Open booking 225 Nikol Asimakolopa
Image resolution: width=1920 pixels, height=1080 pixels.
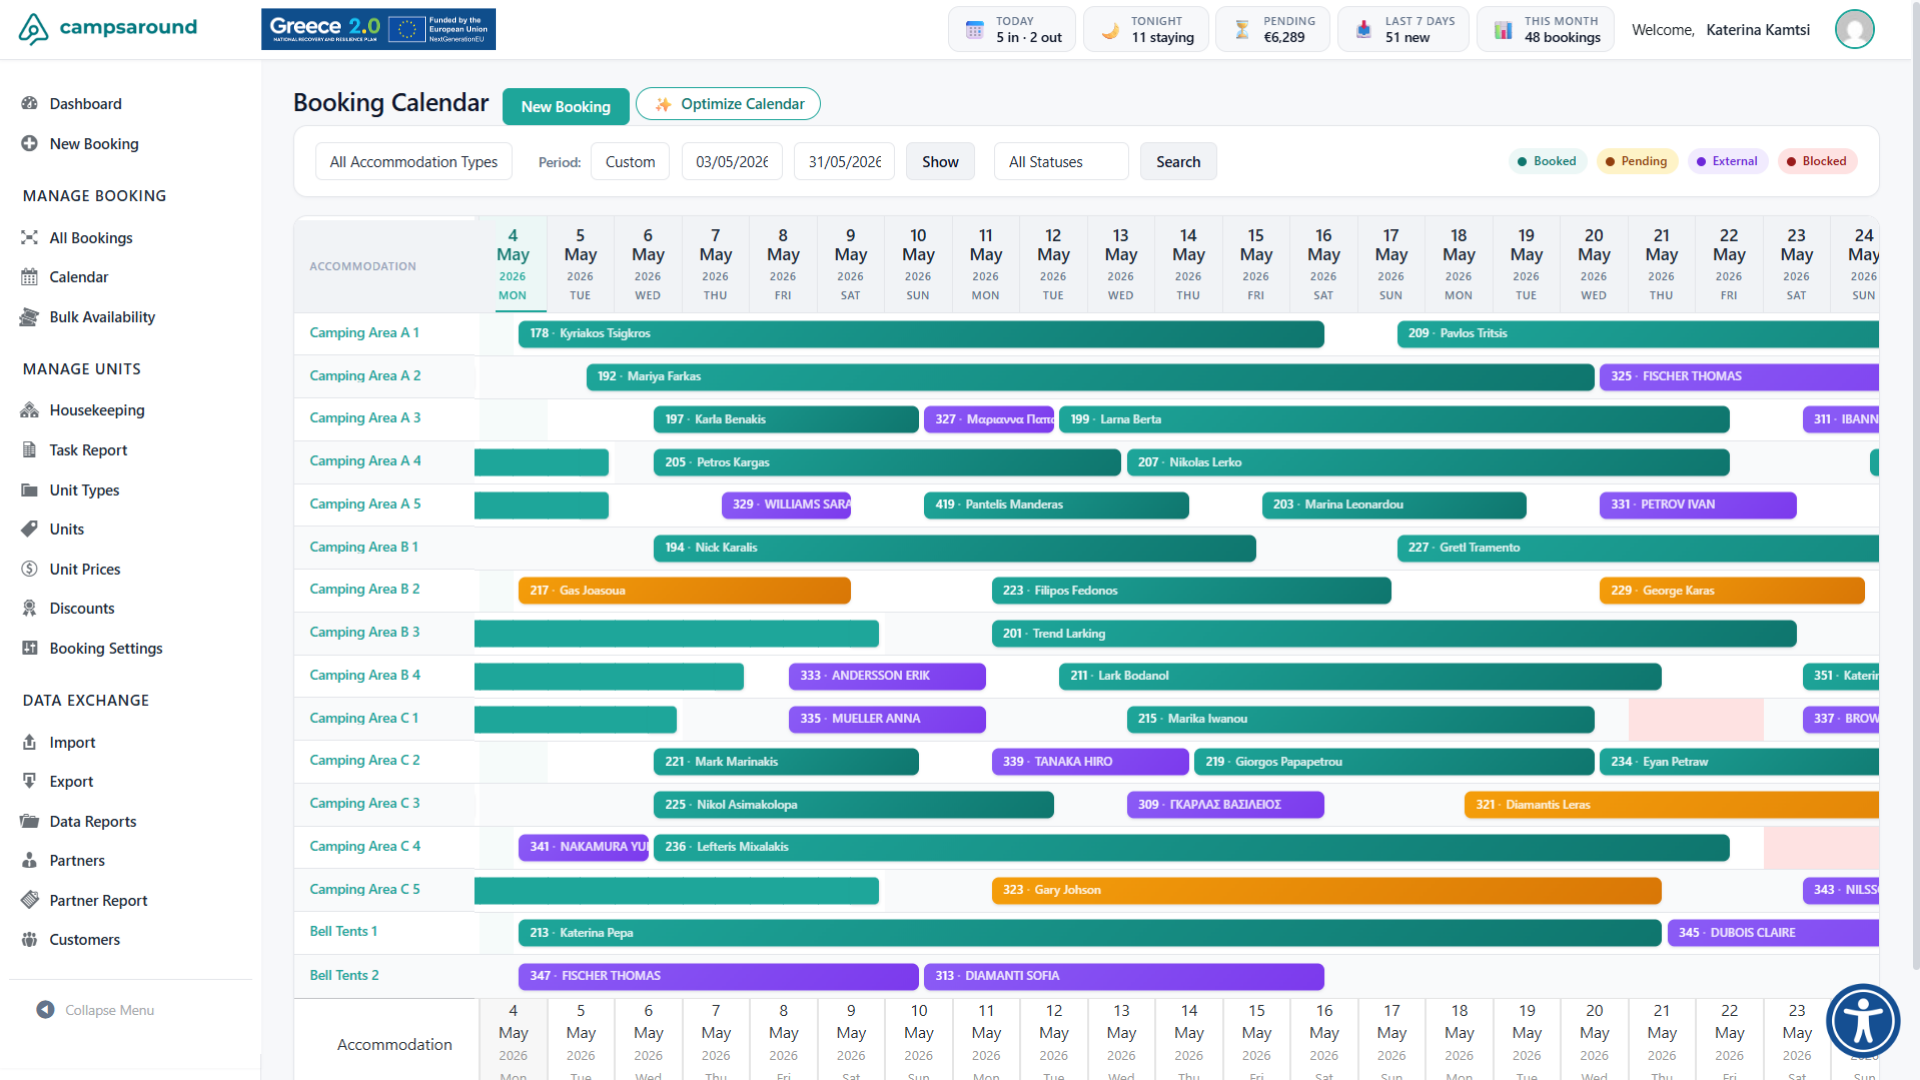(x=853, y=805)
